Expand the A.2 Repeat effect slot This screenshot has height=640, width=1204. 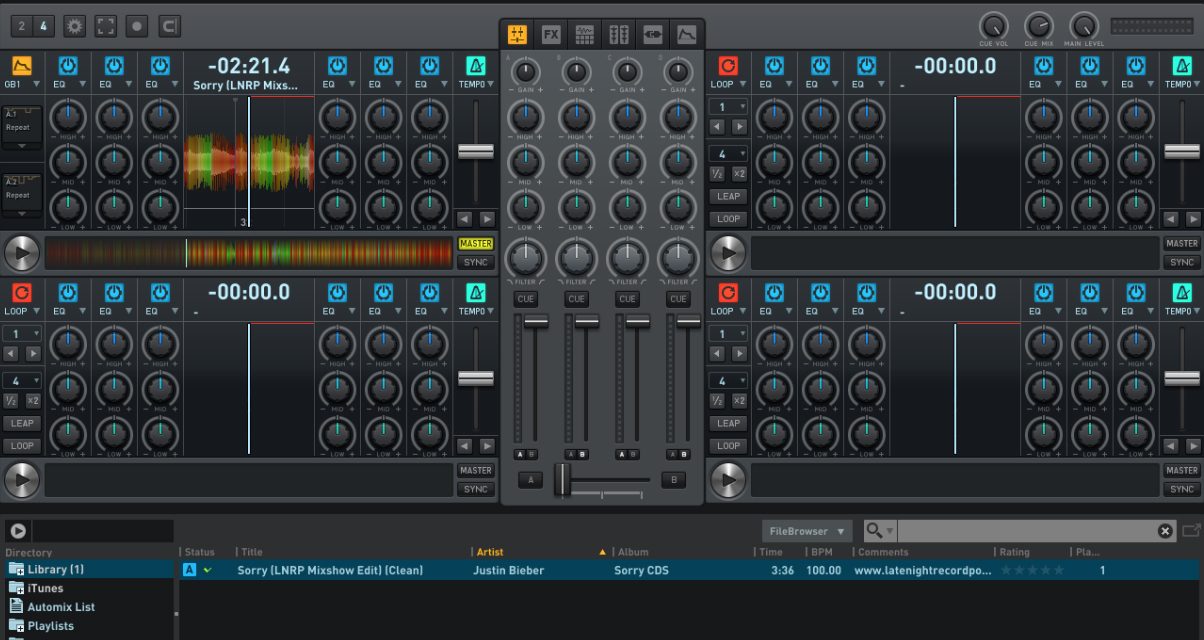pos(22,212)
